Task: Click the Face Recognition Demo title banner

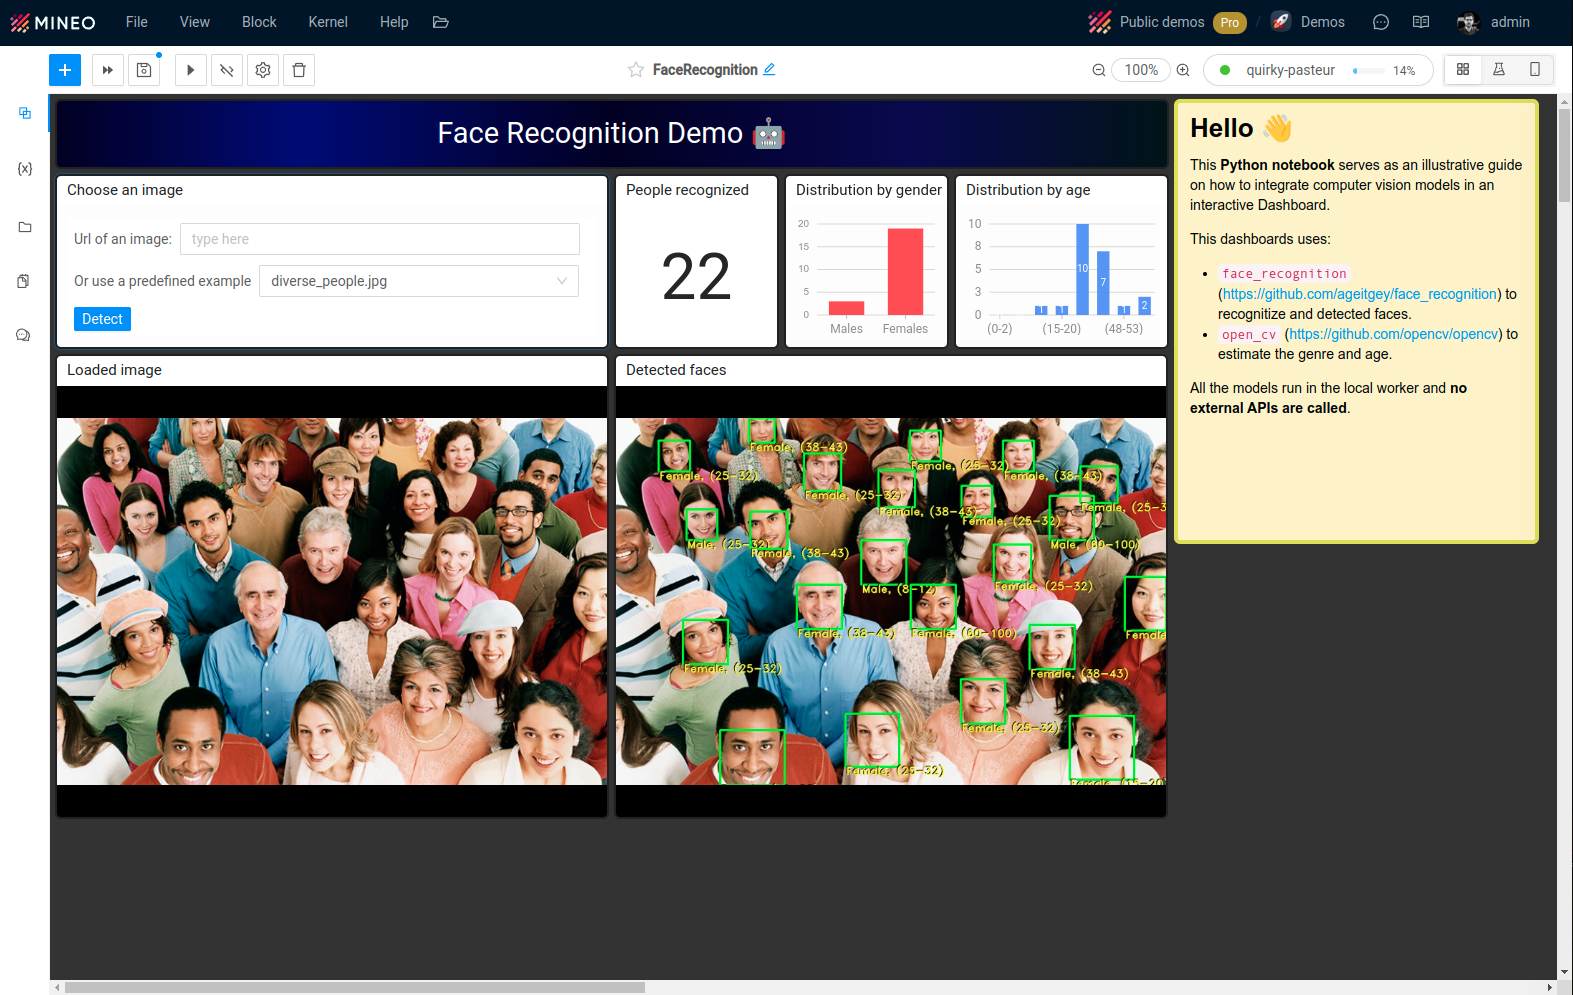Action: [612, 133]
